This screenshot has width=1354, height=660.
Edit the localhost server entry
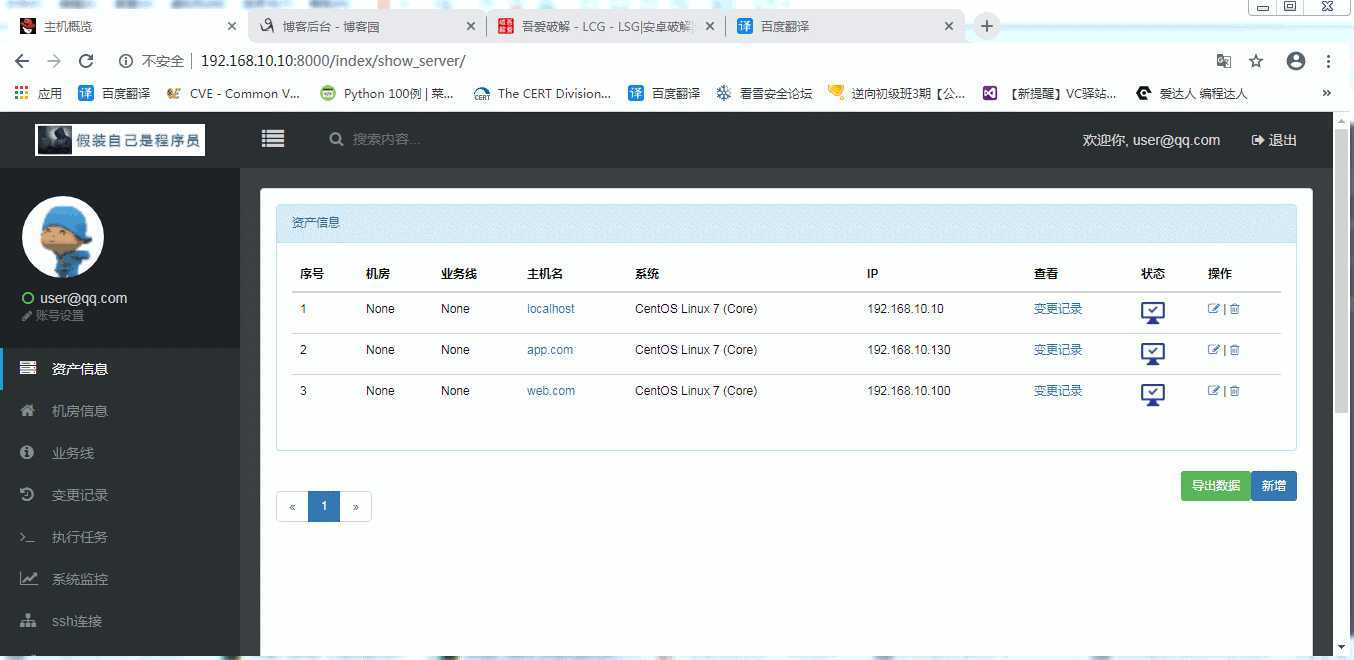[1214, 309]
